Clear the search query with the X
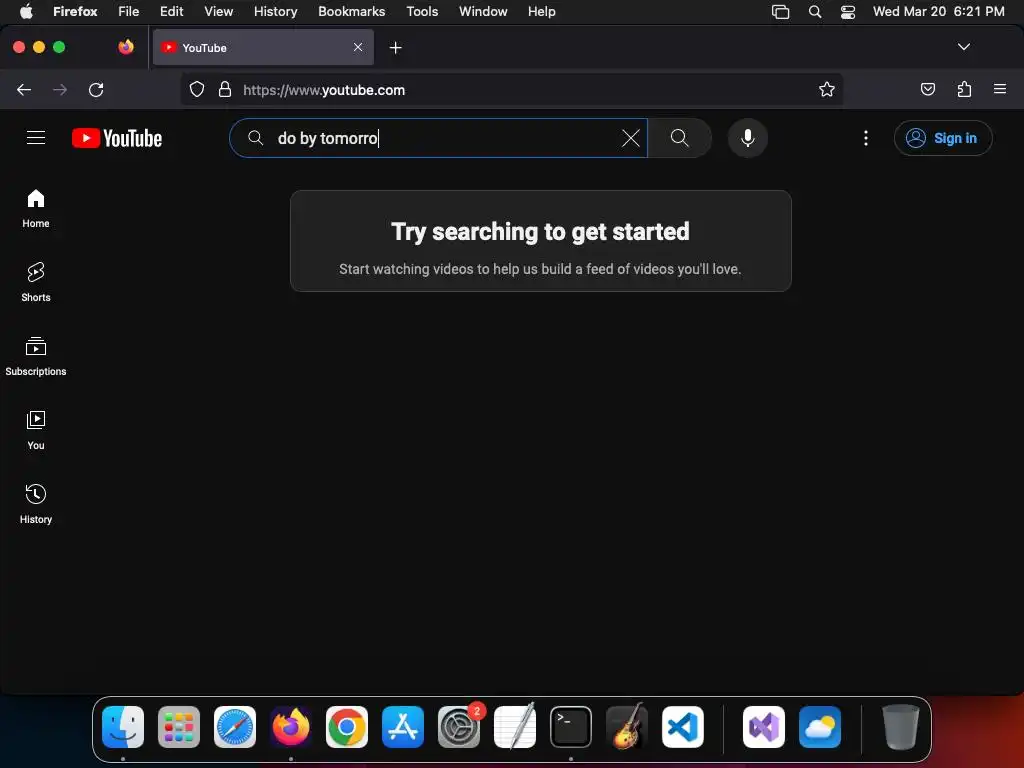 [630, 138]
